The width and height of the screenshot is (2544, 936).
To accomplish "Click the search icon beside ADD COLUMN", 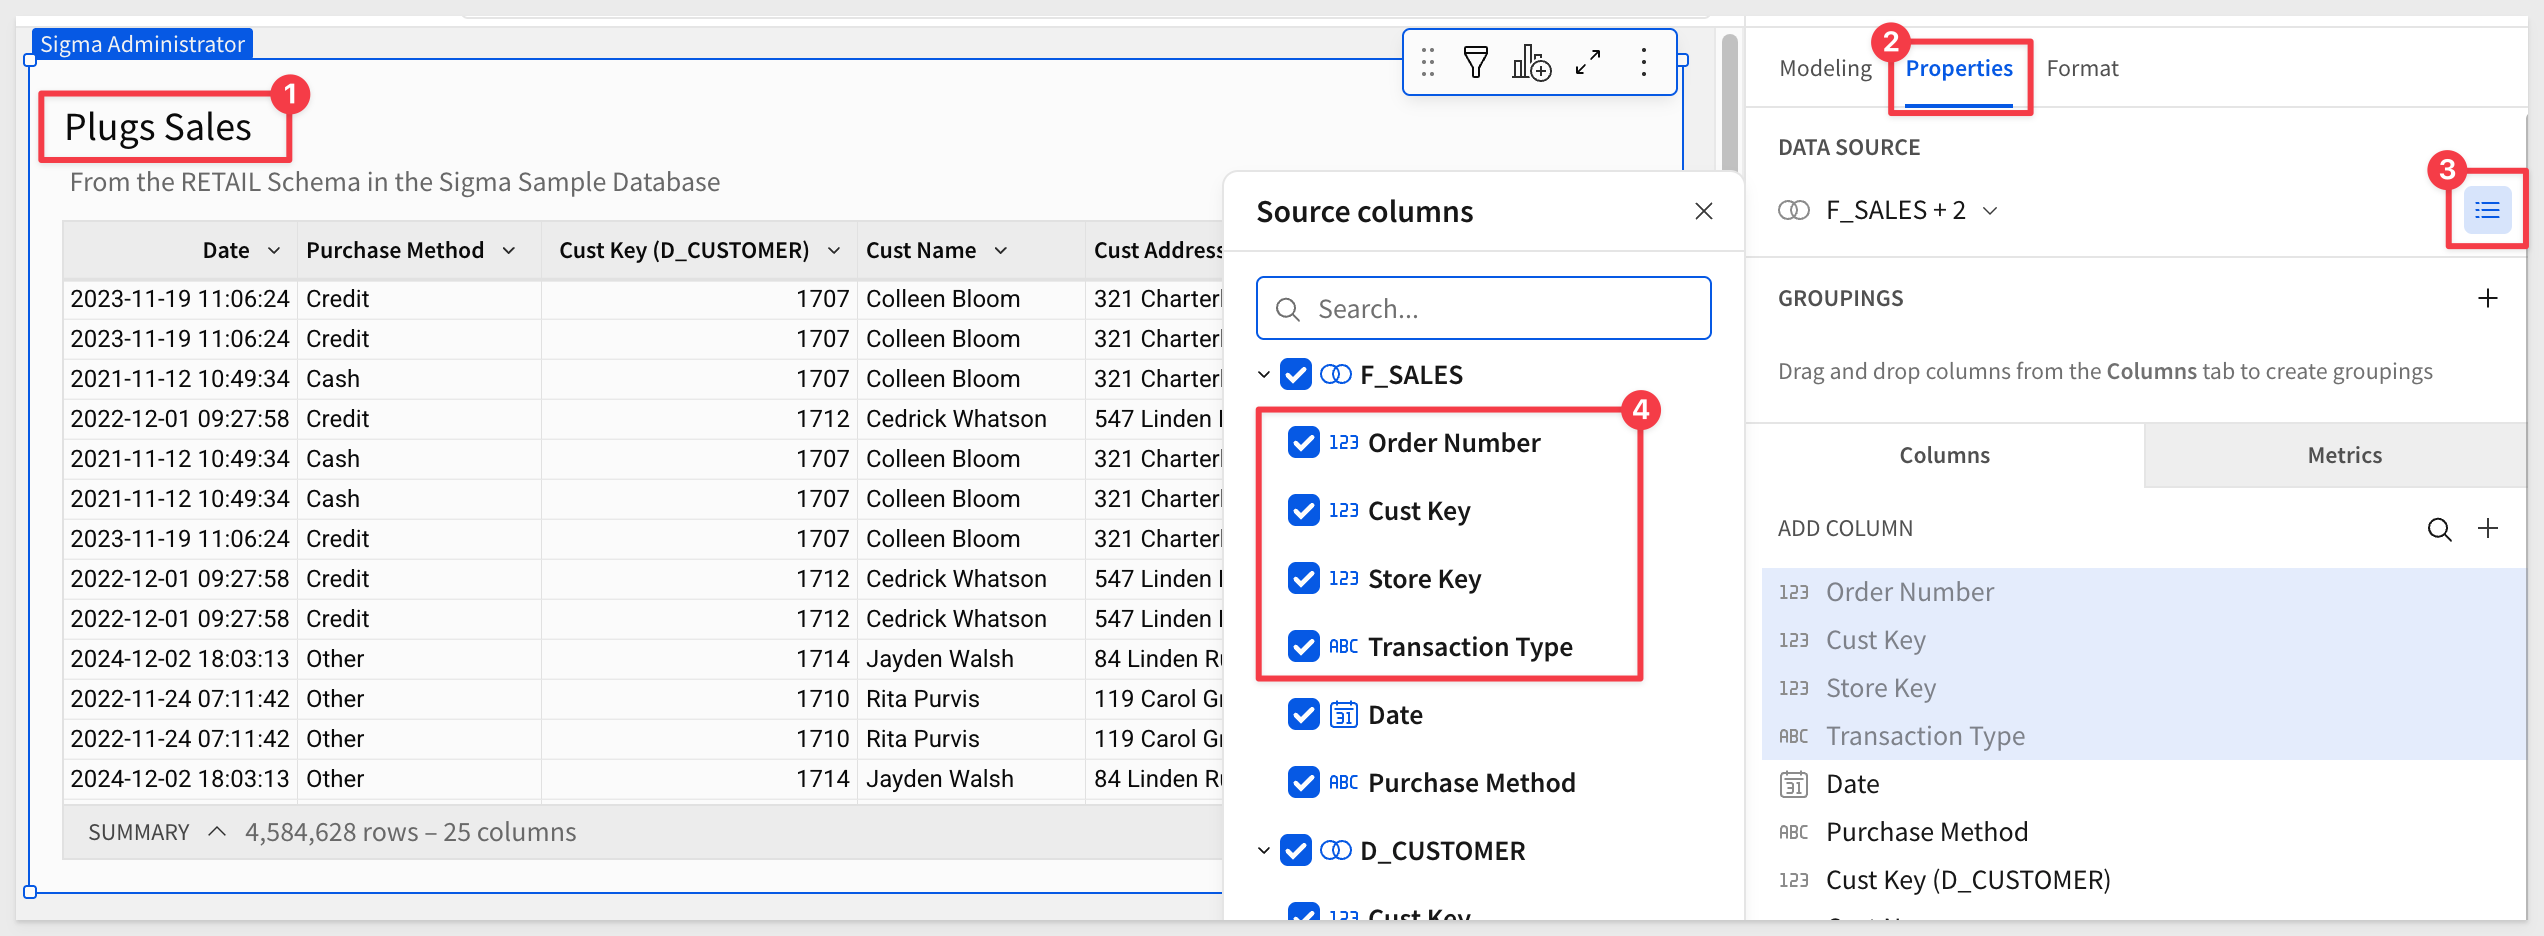I will click(x=2439, y=529).
